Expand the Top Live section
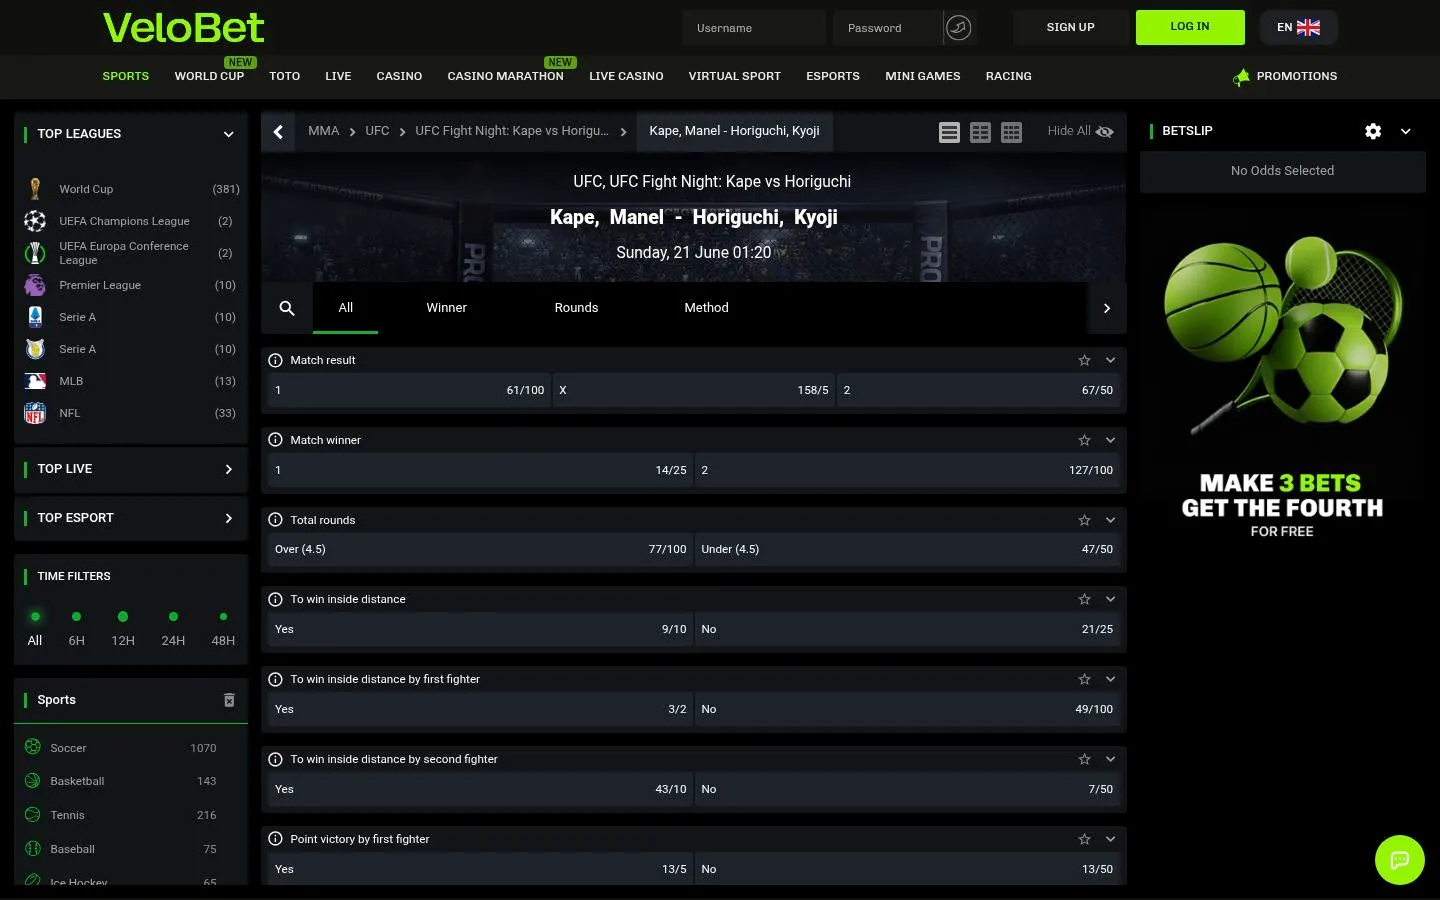Screen dimensions: 1440x900 (x=228, y=469)
